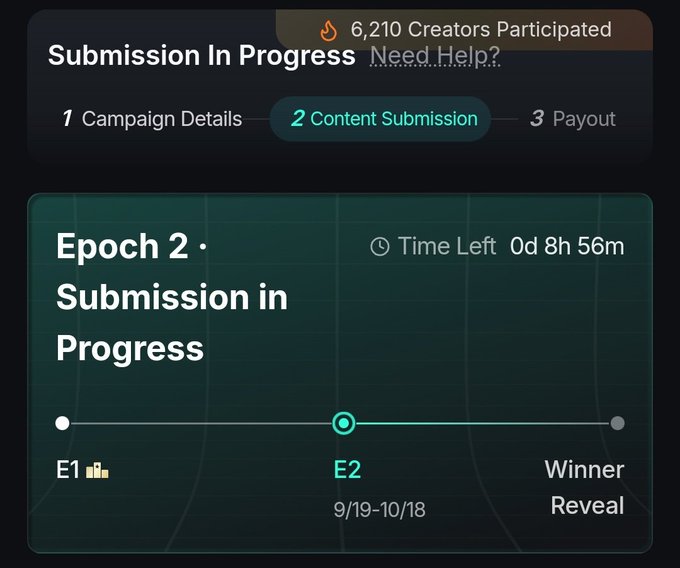Click the Time Left label

click(x=447, y=246)
